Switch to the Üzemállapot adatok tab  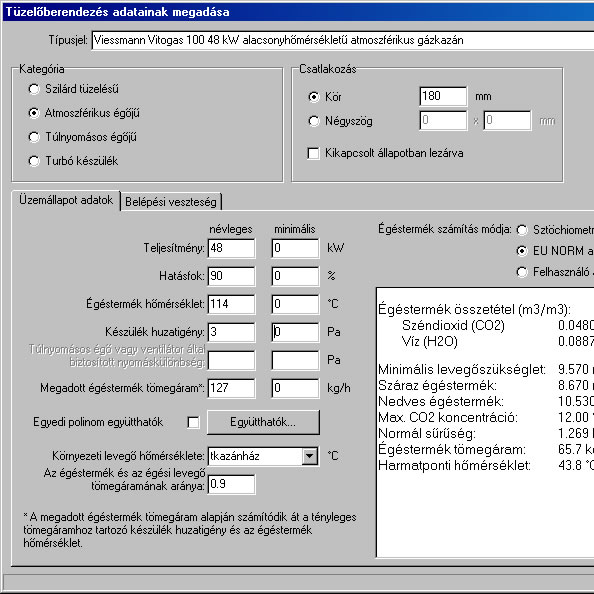pyautogui.click(x=66, y=200)
